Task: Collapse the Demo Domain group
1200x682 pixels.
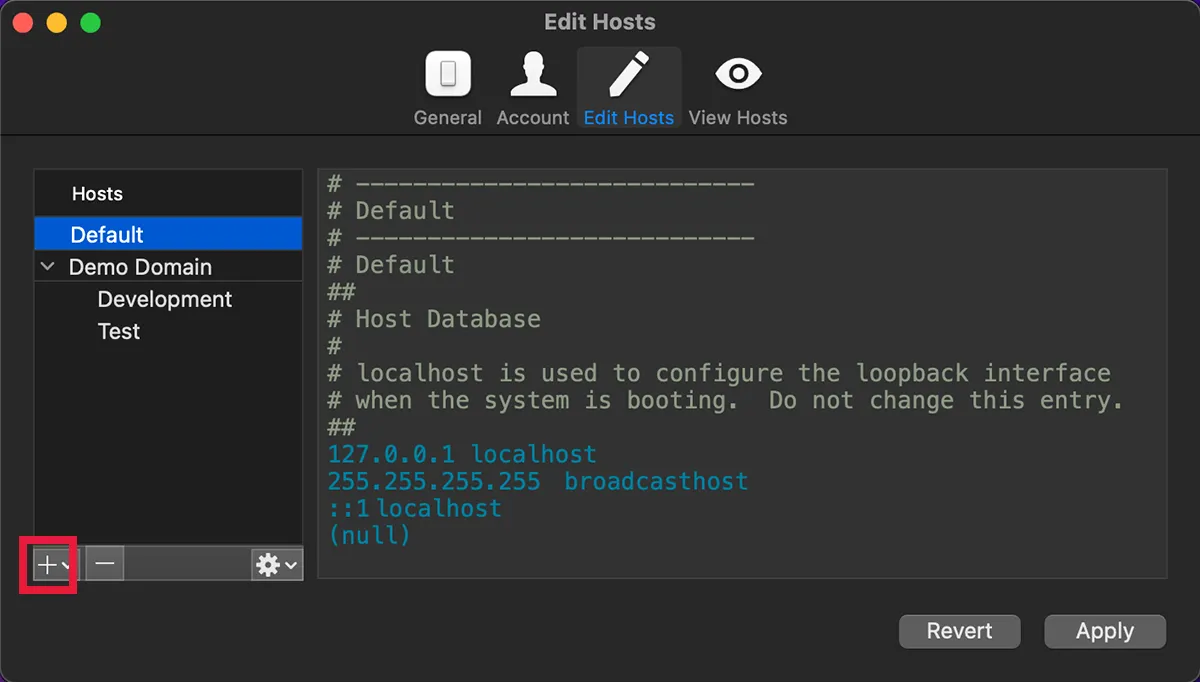Action: tap(47, 267)
